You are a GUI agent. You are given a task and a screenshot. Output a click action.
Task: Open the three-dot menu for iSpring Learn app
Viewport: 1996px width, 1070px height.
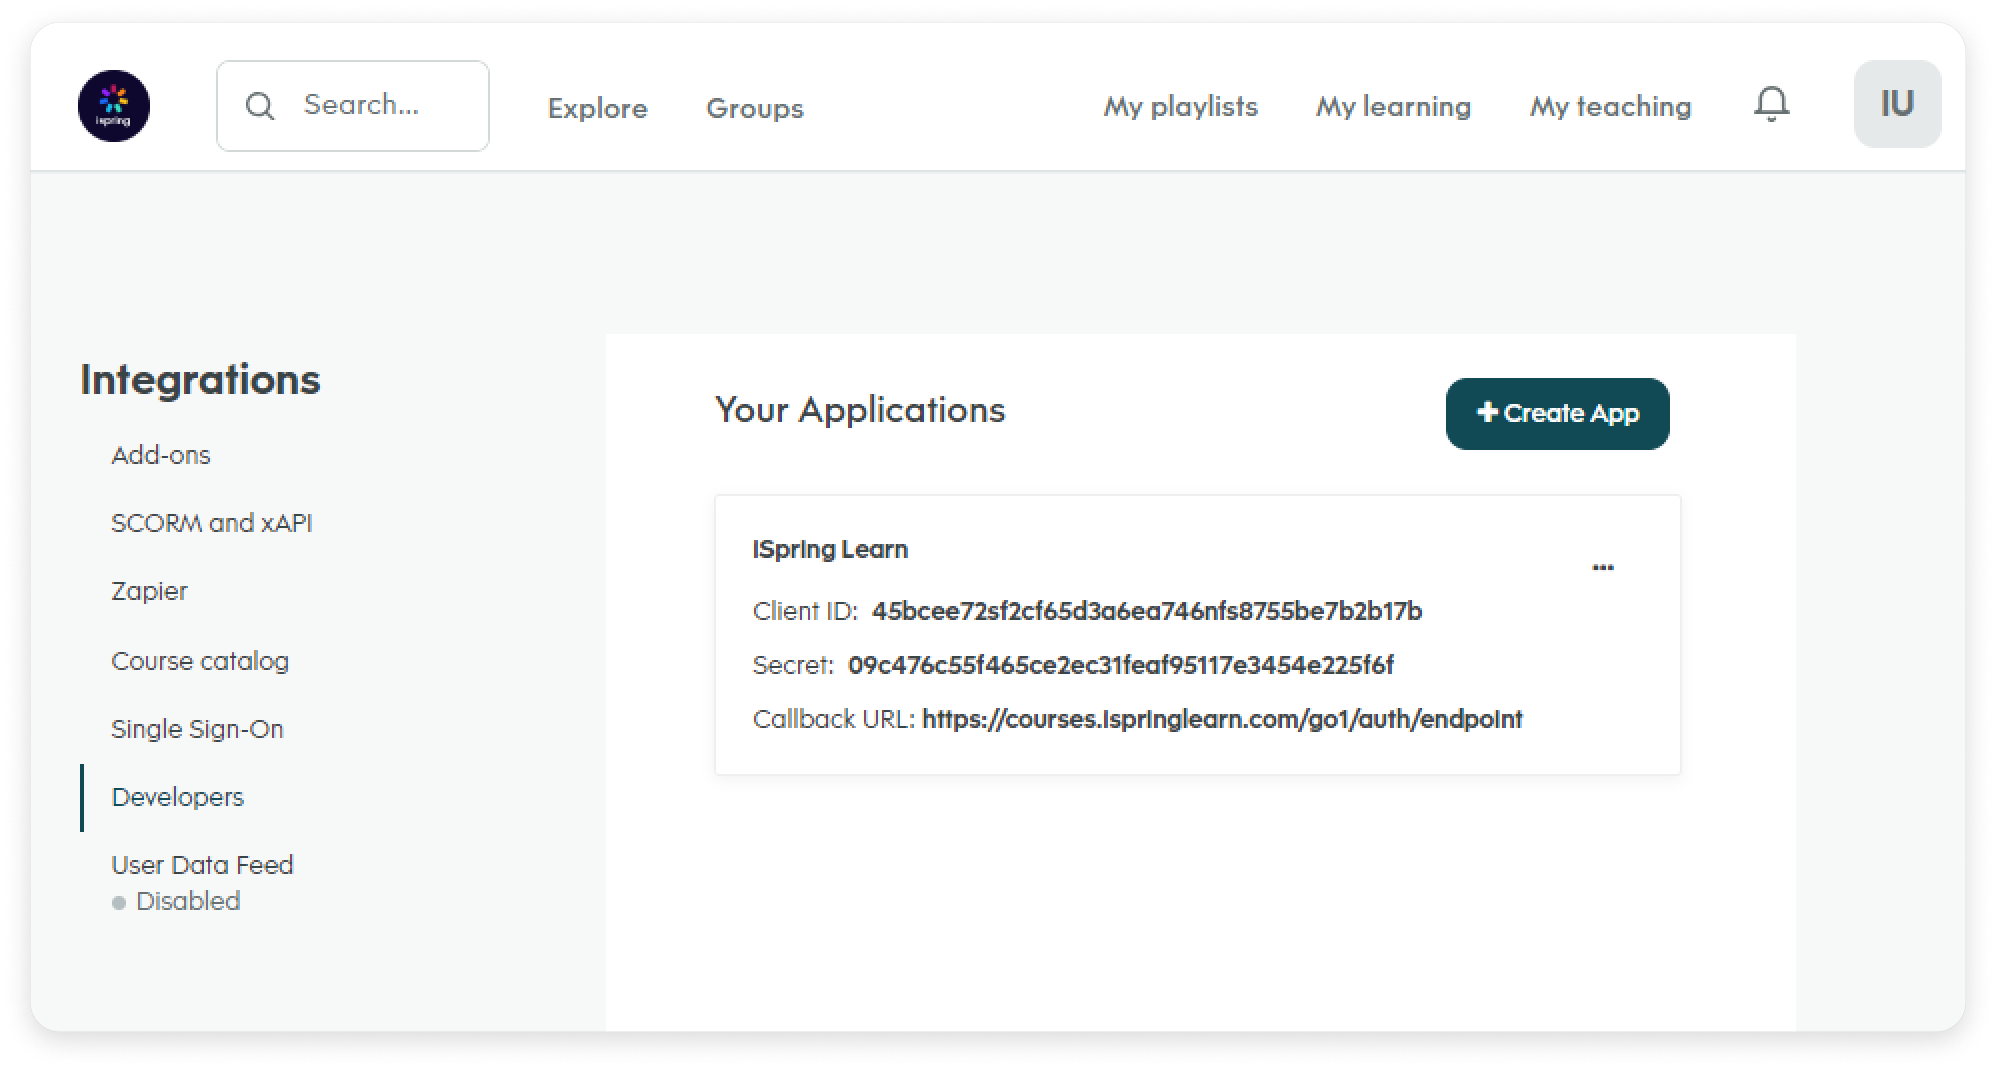point(1603,567)
